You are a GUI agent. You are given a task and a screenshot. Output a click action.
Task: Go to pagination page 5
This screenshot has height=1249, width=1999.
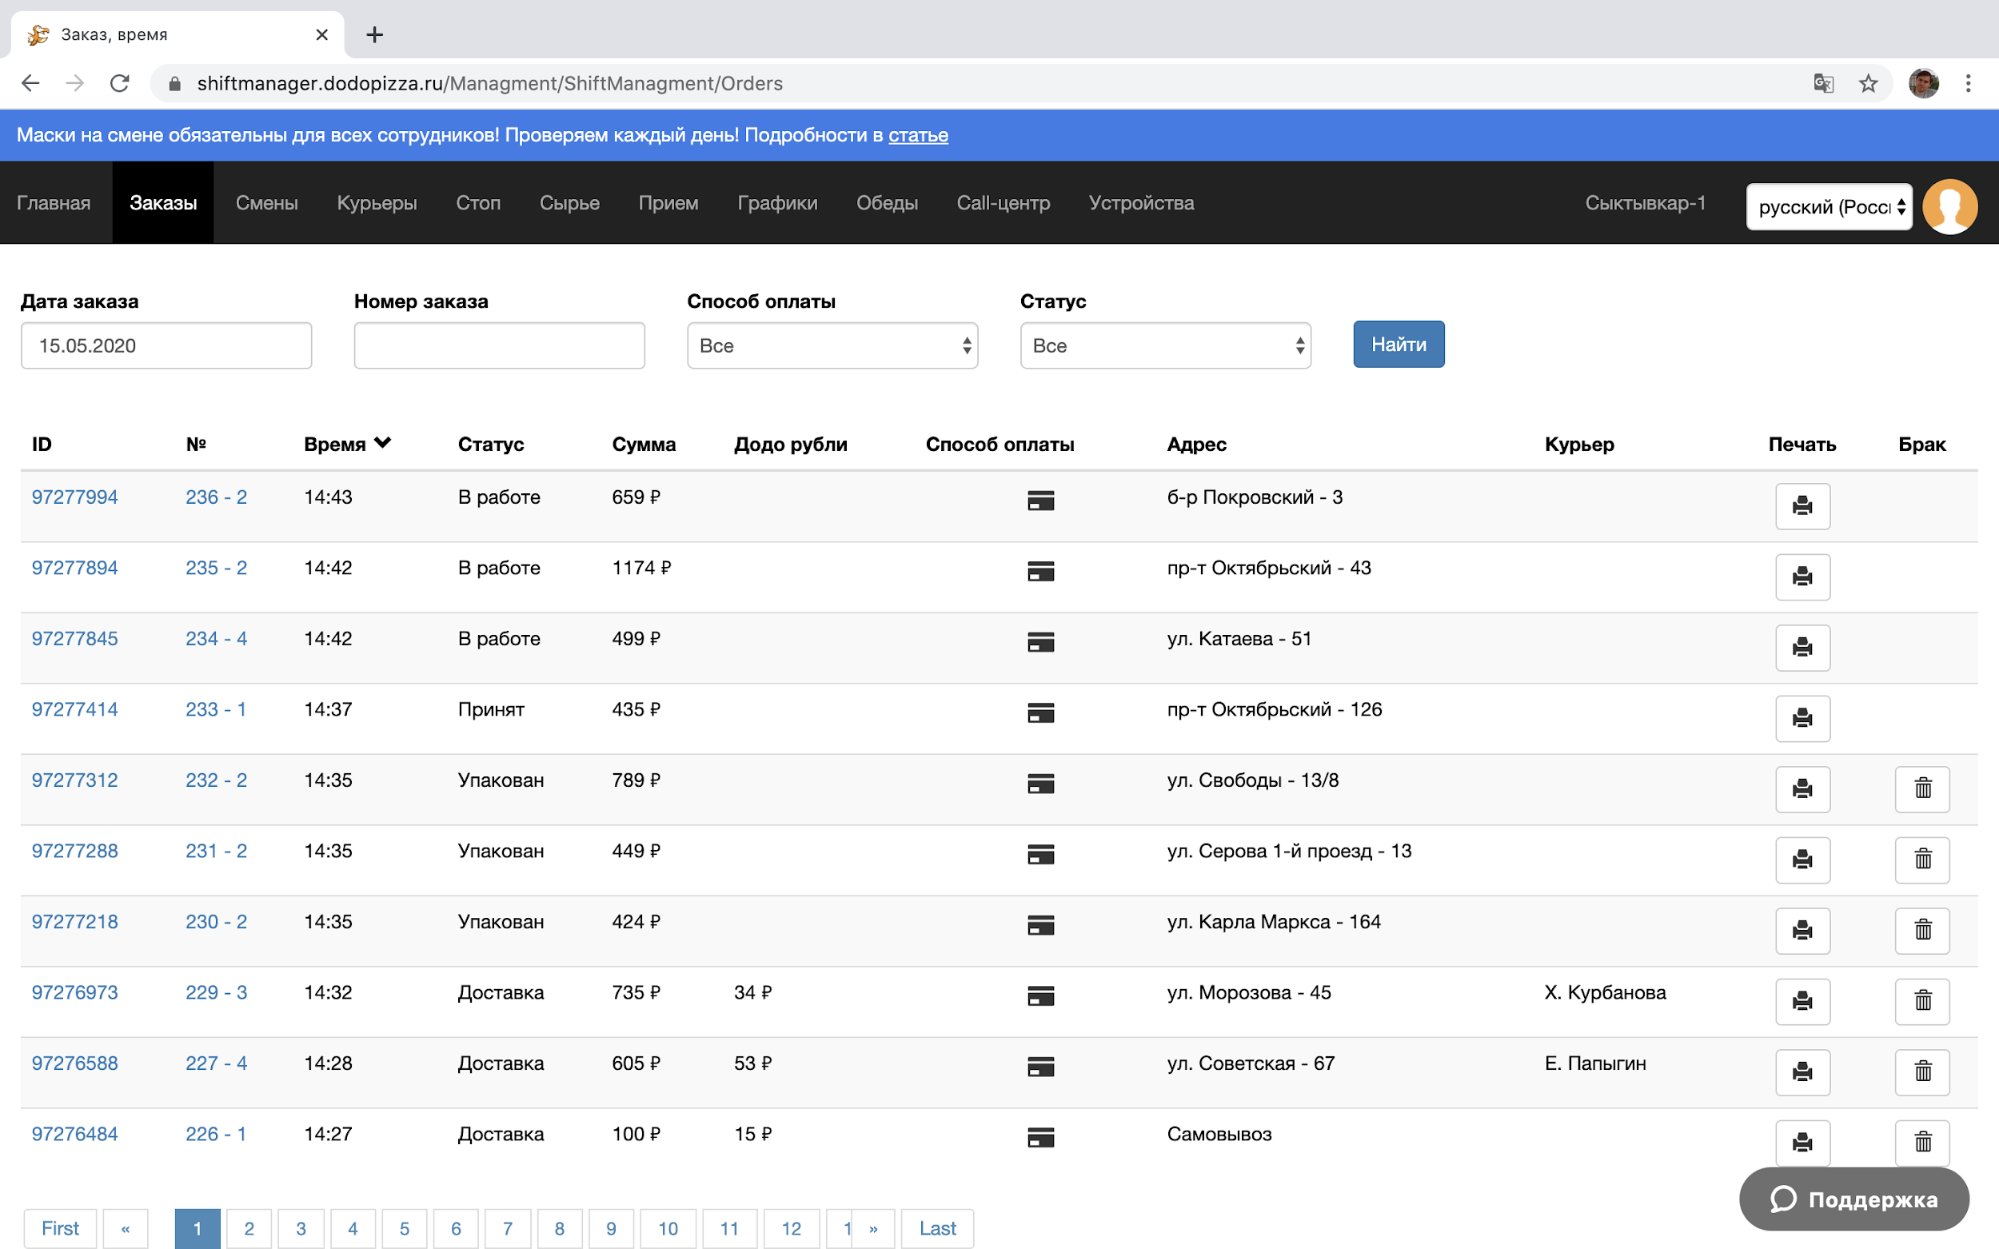pos(404,1228)
